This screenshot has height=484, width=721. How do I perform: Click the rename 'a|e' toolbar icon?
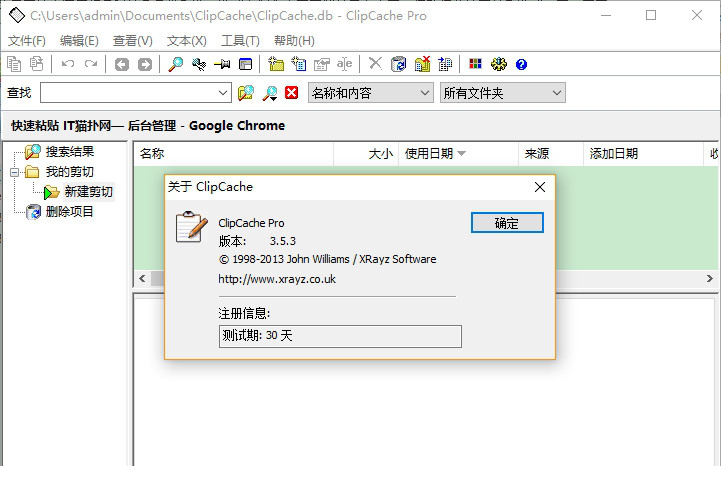(x=344, y=64)
